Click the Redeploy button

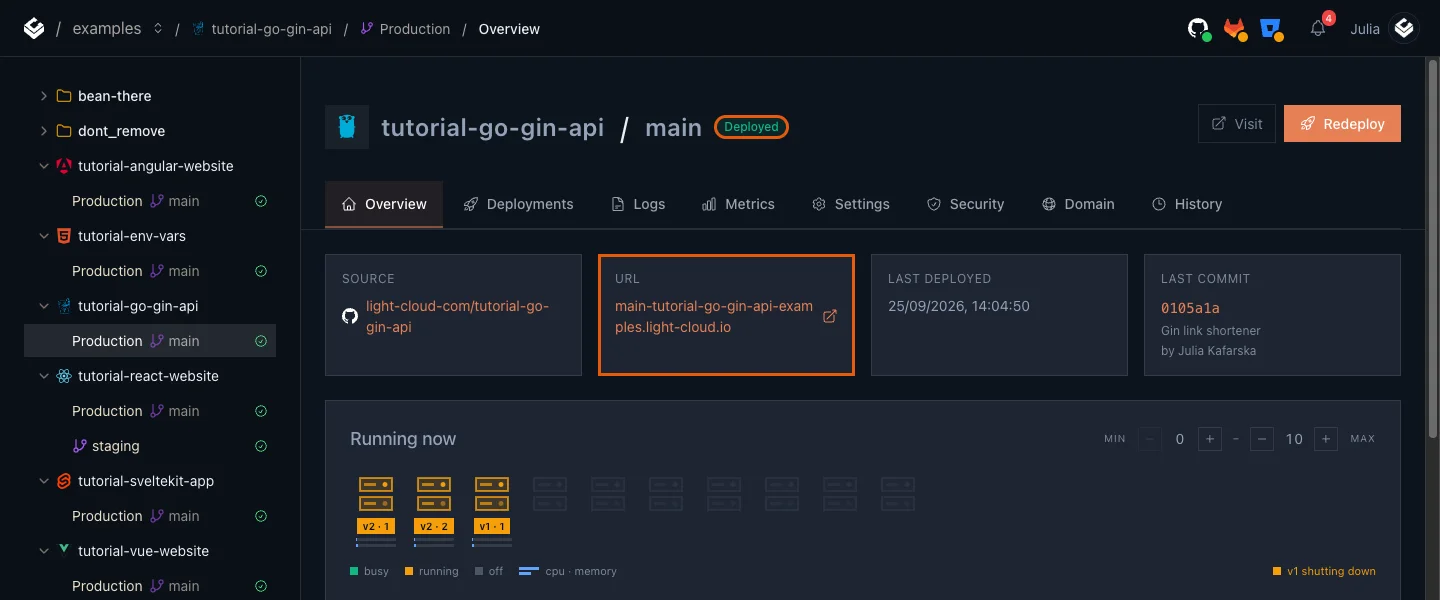pyautogui.click(x=1342, y=124)
